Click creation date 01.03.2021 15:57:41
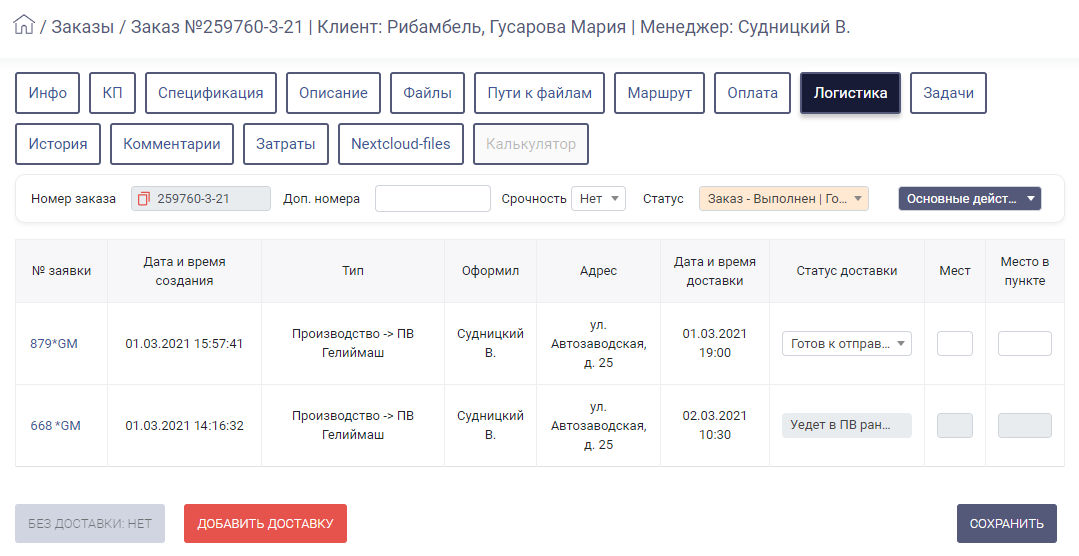Image resolution: width=1079 pixels, height=556 pixels. click(x=184, y=343)
